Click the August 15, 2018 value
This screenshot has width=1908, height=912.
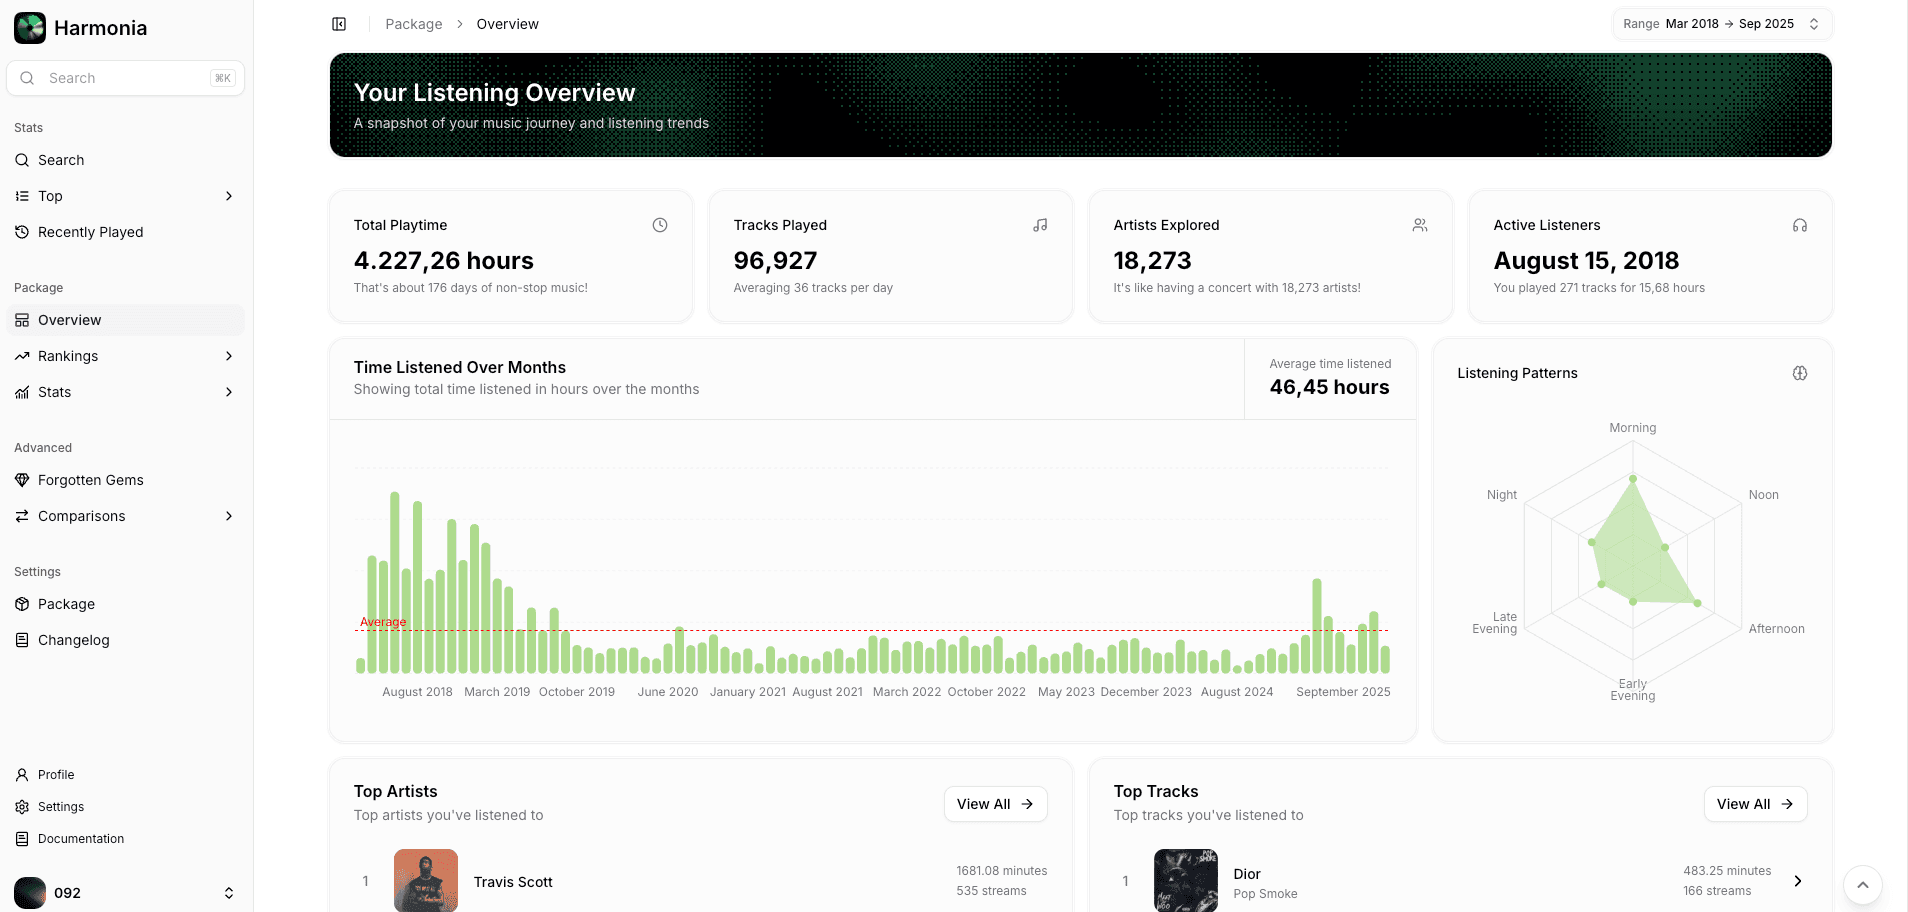click(1587, 261)
